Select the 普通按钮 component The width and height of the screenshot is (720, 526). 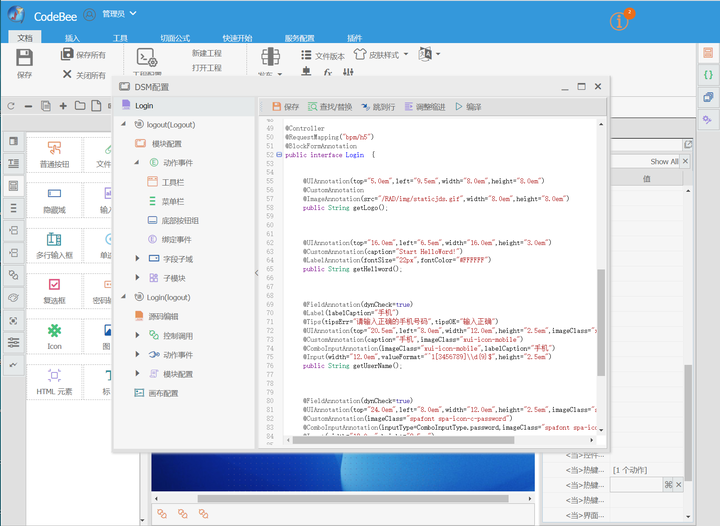click(54, 154)
